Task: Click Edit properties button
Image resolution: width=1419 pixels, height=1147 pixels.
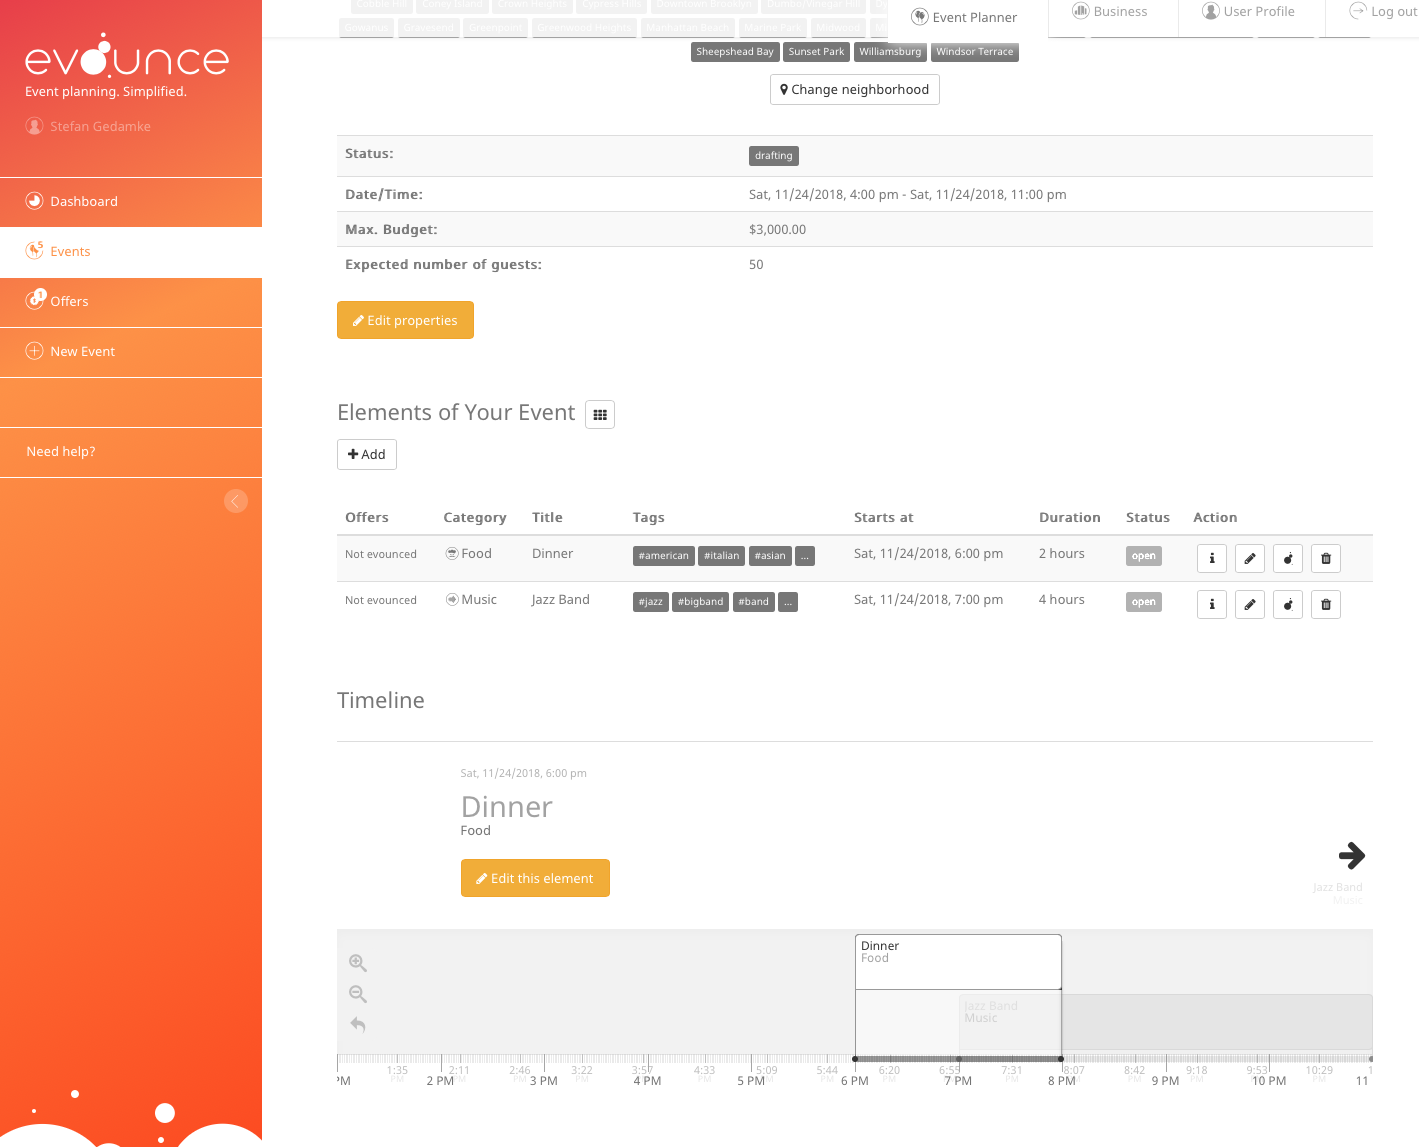Action: click(x=405, y=320)
